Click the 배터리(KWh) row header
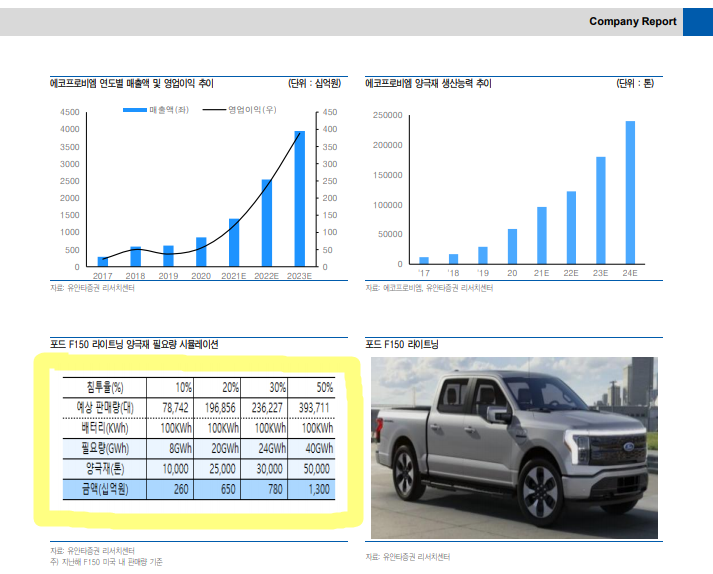 click(105, 428)
